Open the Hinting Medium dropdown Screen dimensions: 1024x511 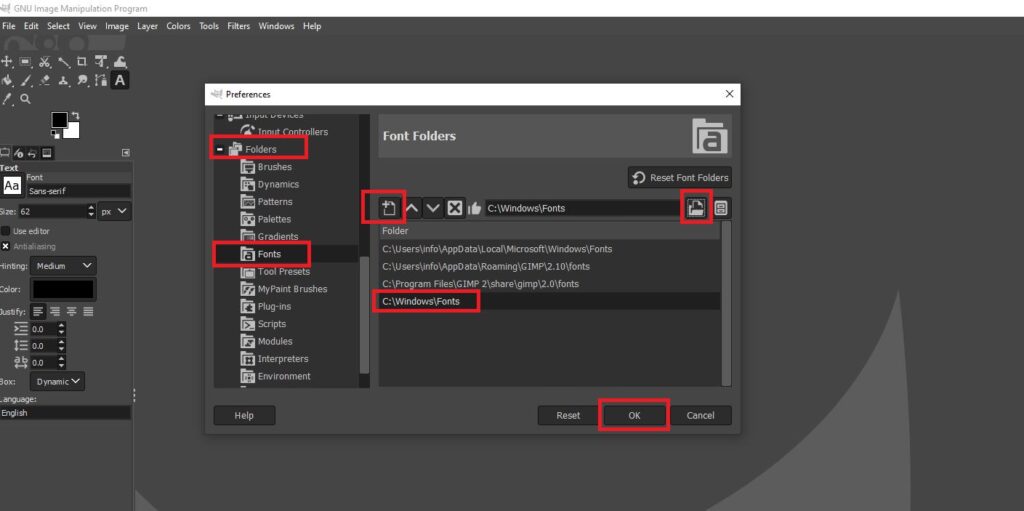63,266
